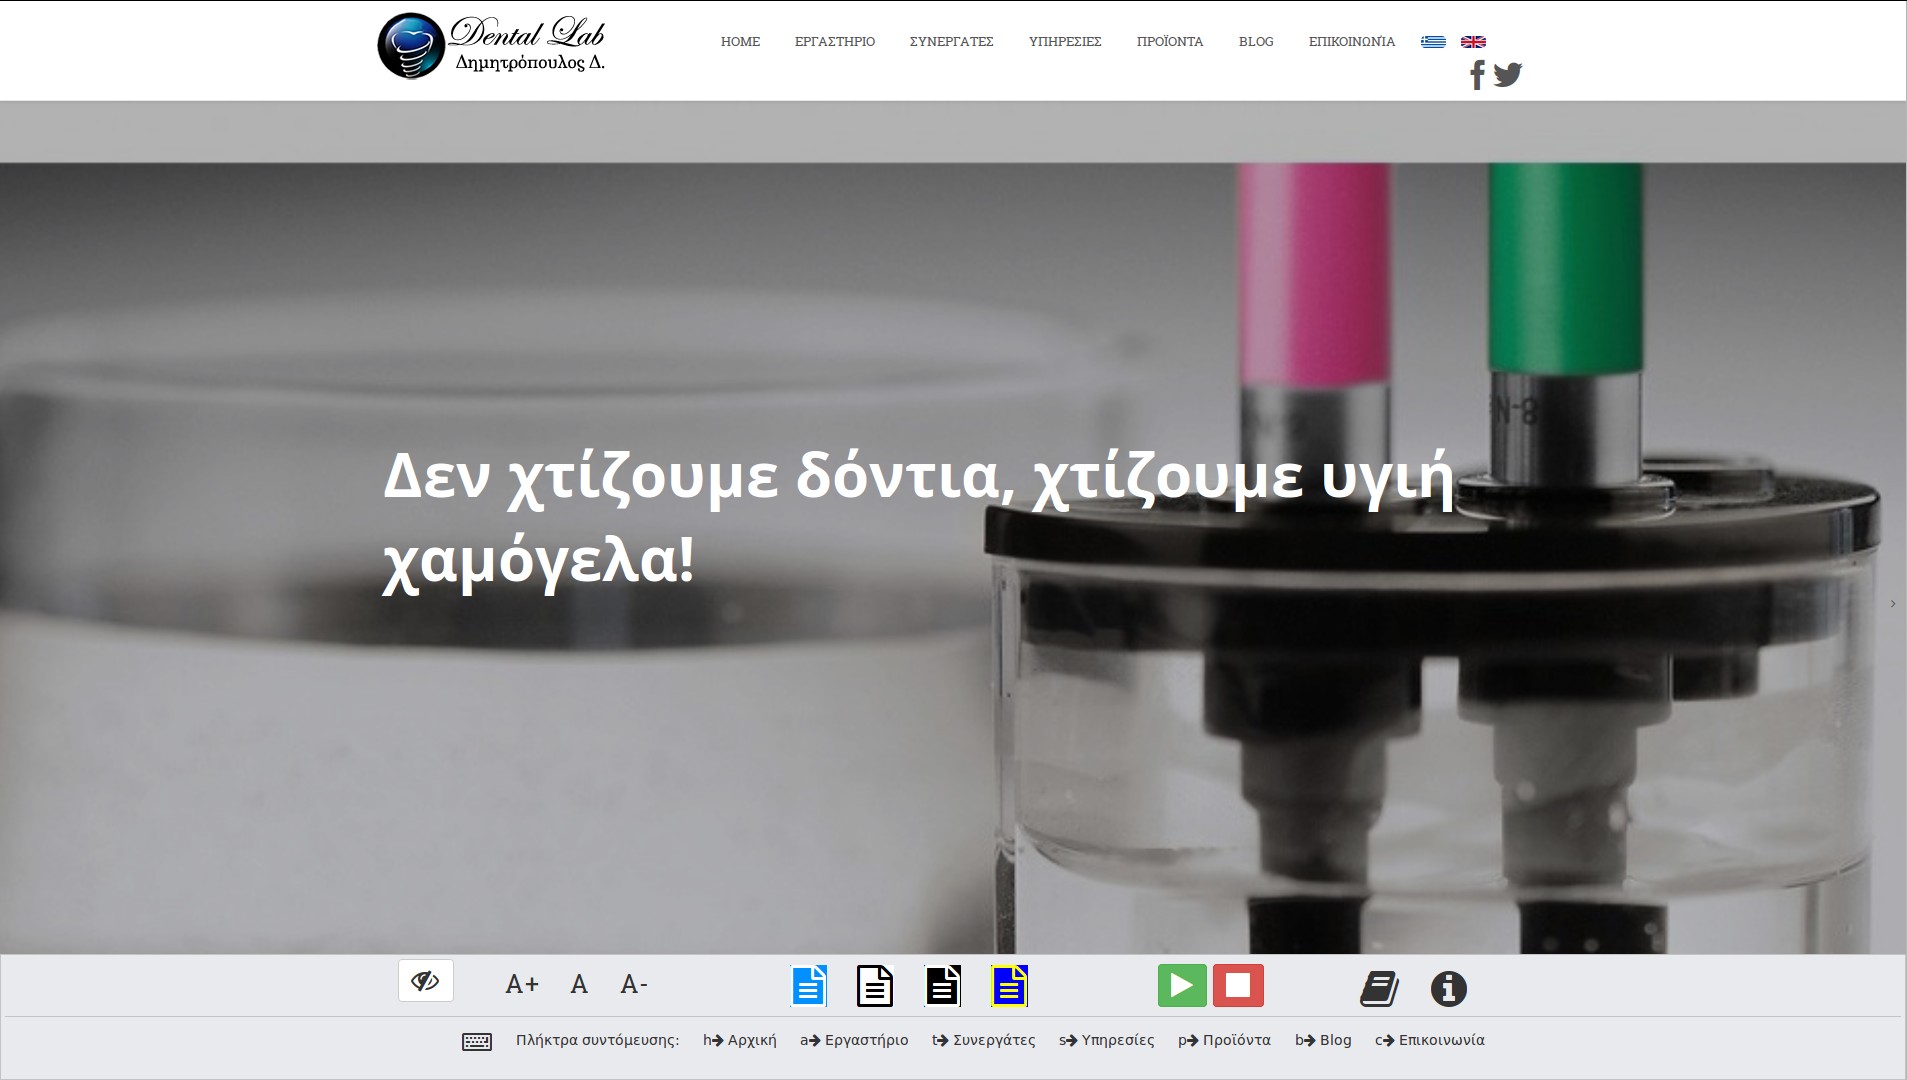Click the Πλήκτρα συντόμευσης label
1907x1080 pixels.
pyautogui.click(x=597, y=1040)
